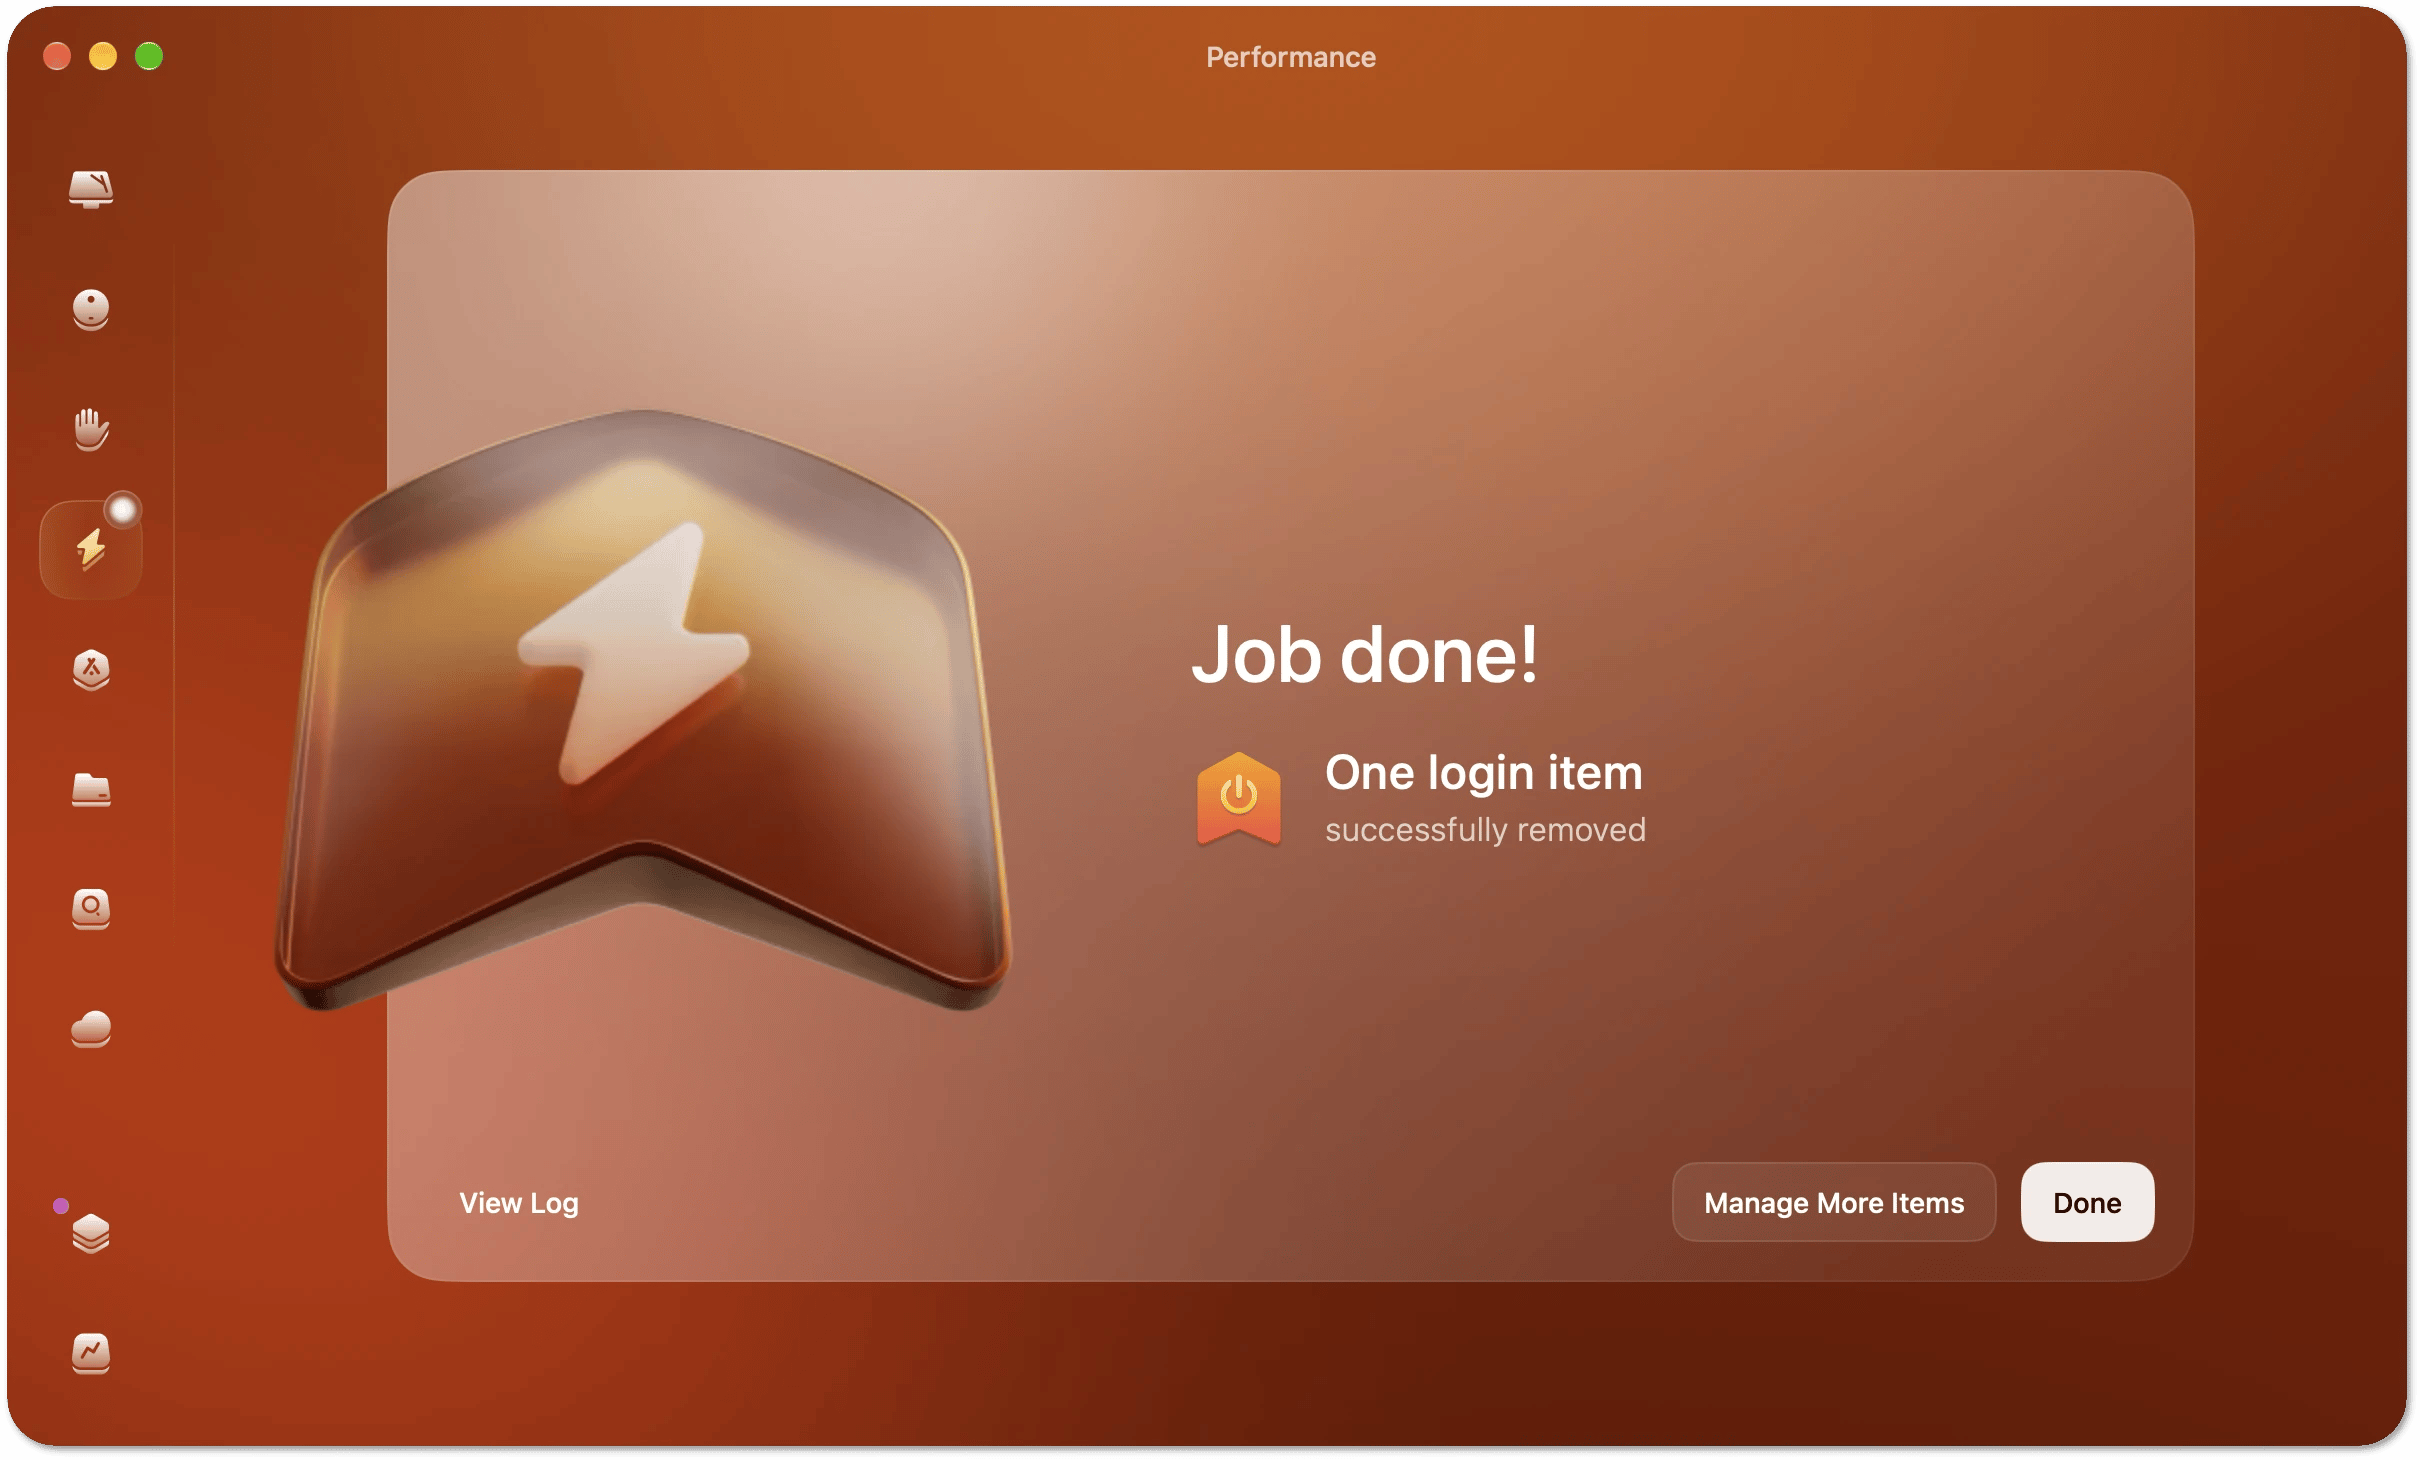Click the Performance window title
This screenshot has height=1460, width=2420.
click(x=1291, y=57)
